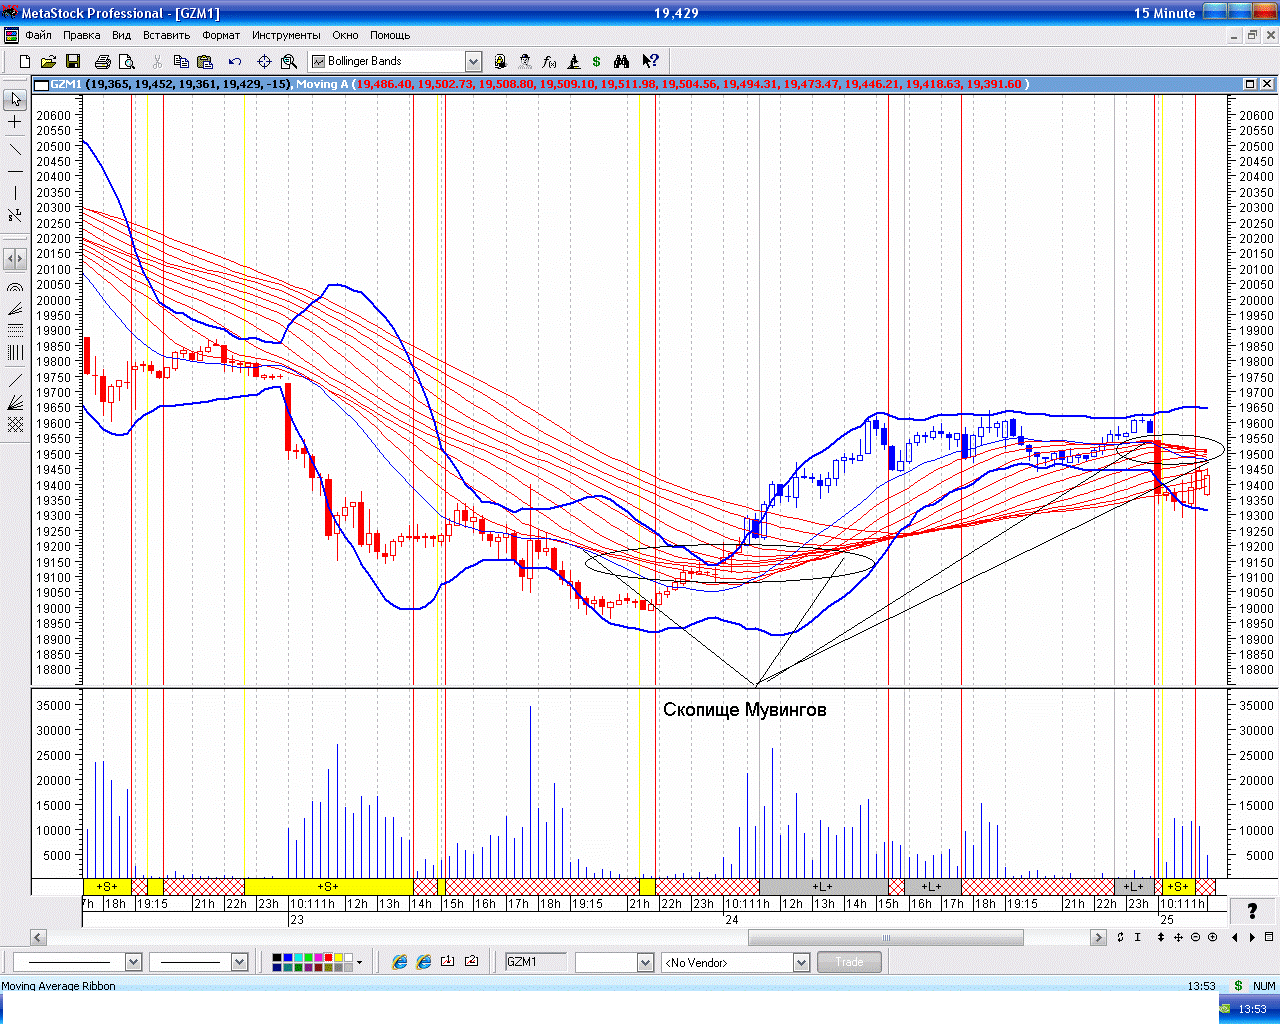1280x1024 pixels.
Task: Open the Bollinger Bands indicator dropdown
Action: [473, 62]
